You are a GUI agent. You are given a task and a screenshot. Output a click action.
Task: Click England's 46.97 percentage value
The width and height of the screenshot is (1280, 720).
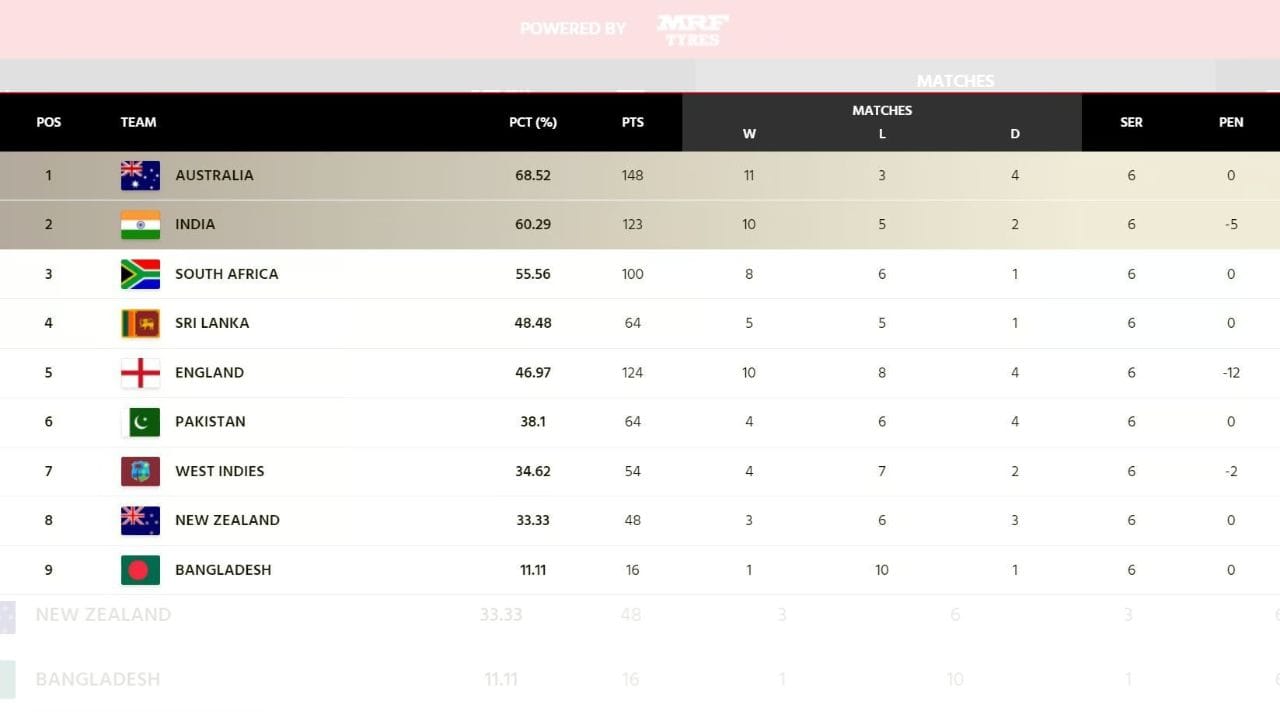point(532,373)
